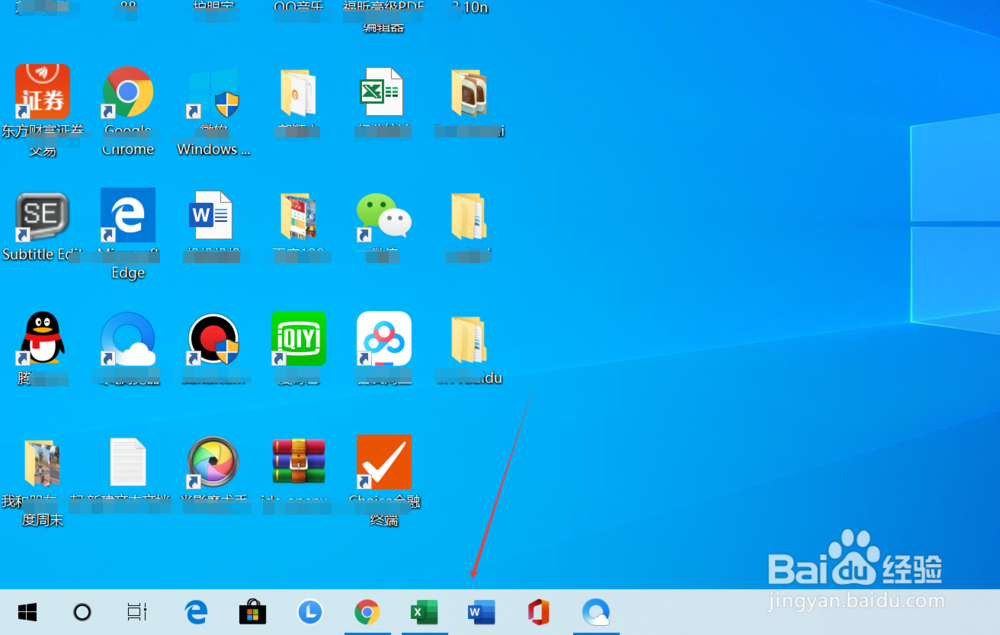1000x635 pixels.
Task: Open Microsoft Store from the taskbar
Action: click(x=253, y=612)
